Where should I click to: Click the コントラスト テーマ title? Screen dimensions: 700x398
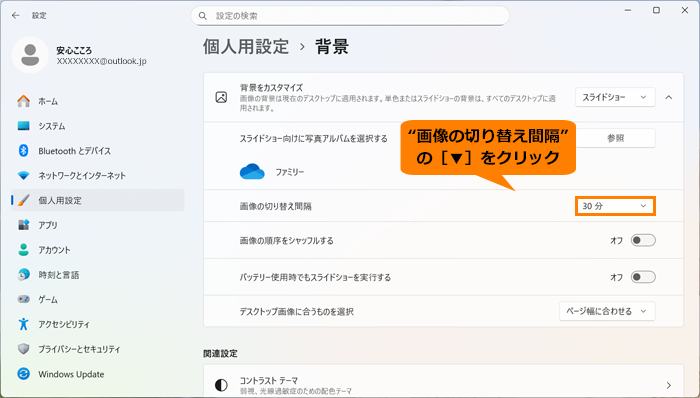coord(269,381)
